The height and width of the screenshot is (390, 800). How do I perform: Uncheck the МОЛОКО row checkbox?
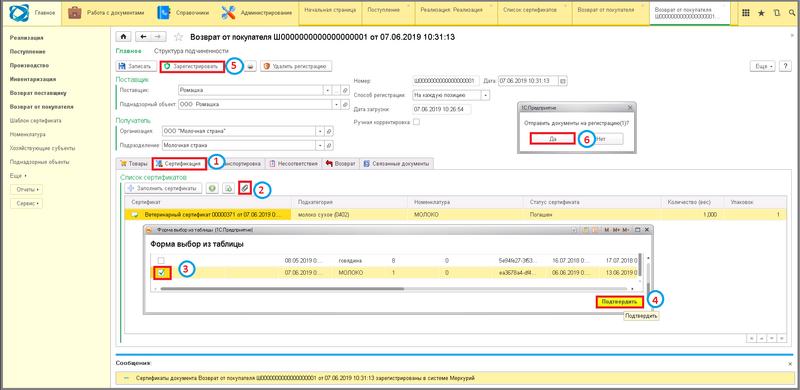161,273
